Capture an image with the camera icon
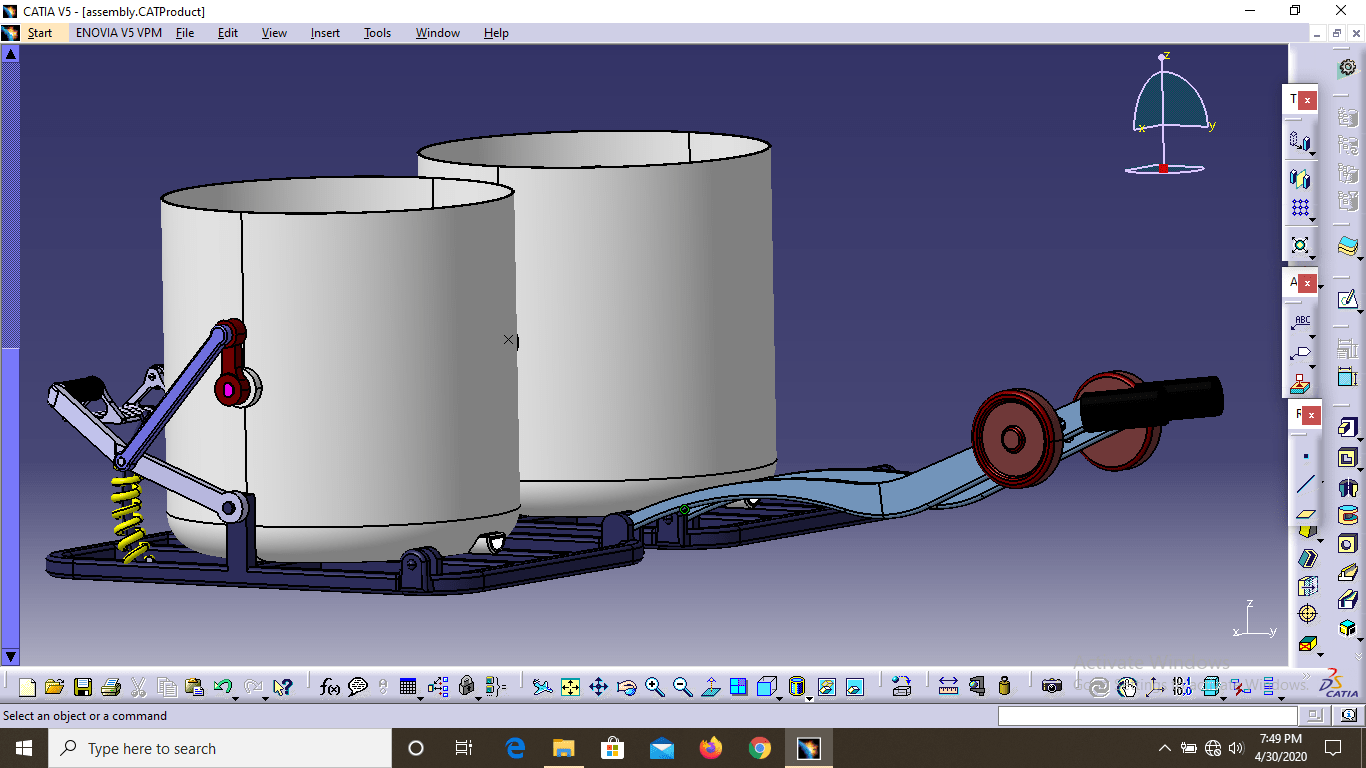 pyautogui.click(x=1052, y=687)
